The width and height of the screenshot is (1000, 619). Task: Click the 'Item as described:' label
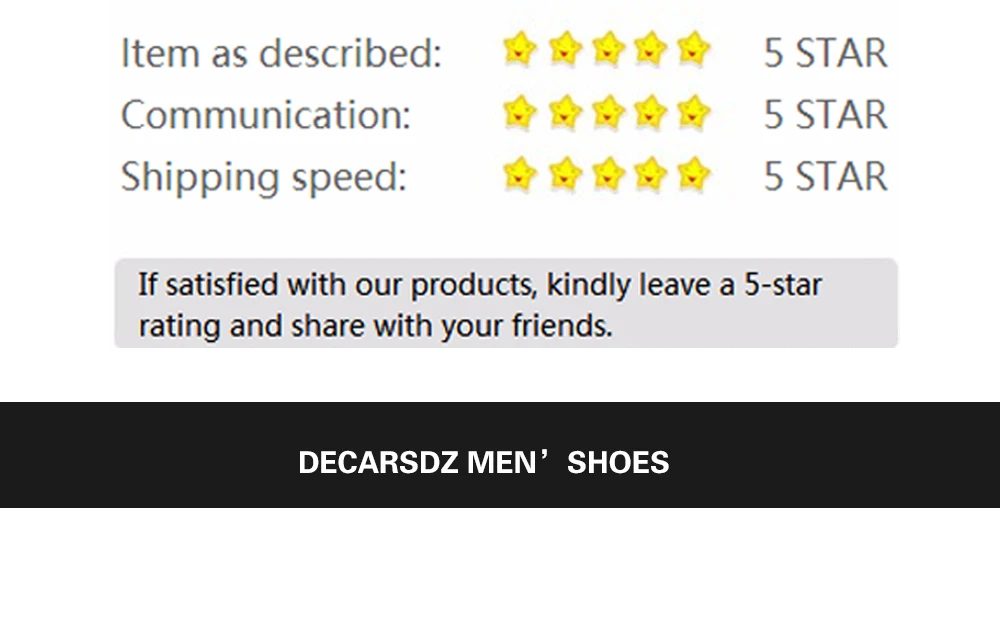[x=281, y=53]
